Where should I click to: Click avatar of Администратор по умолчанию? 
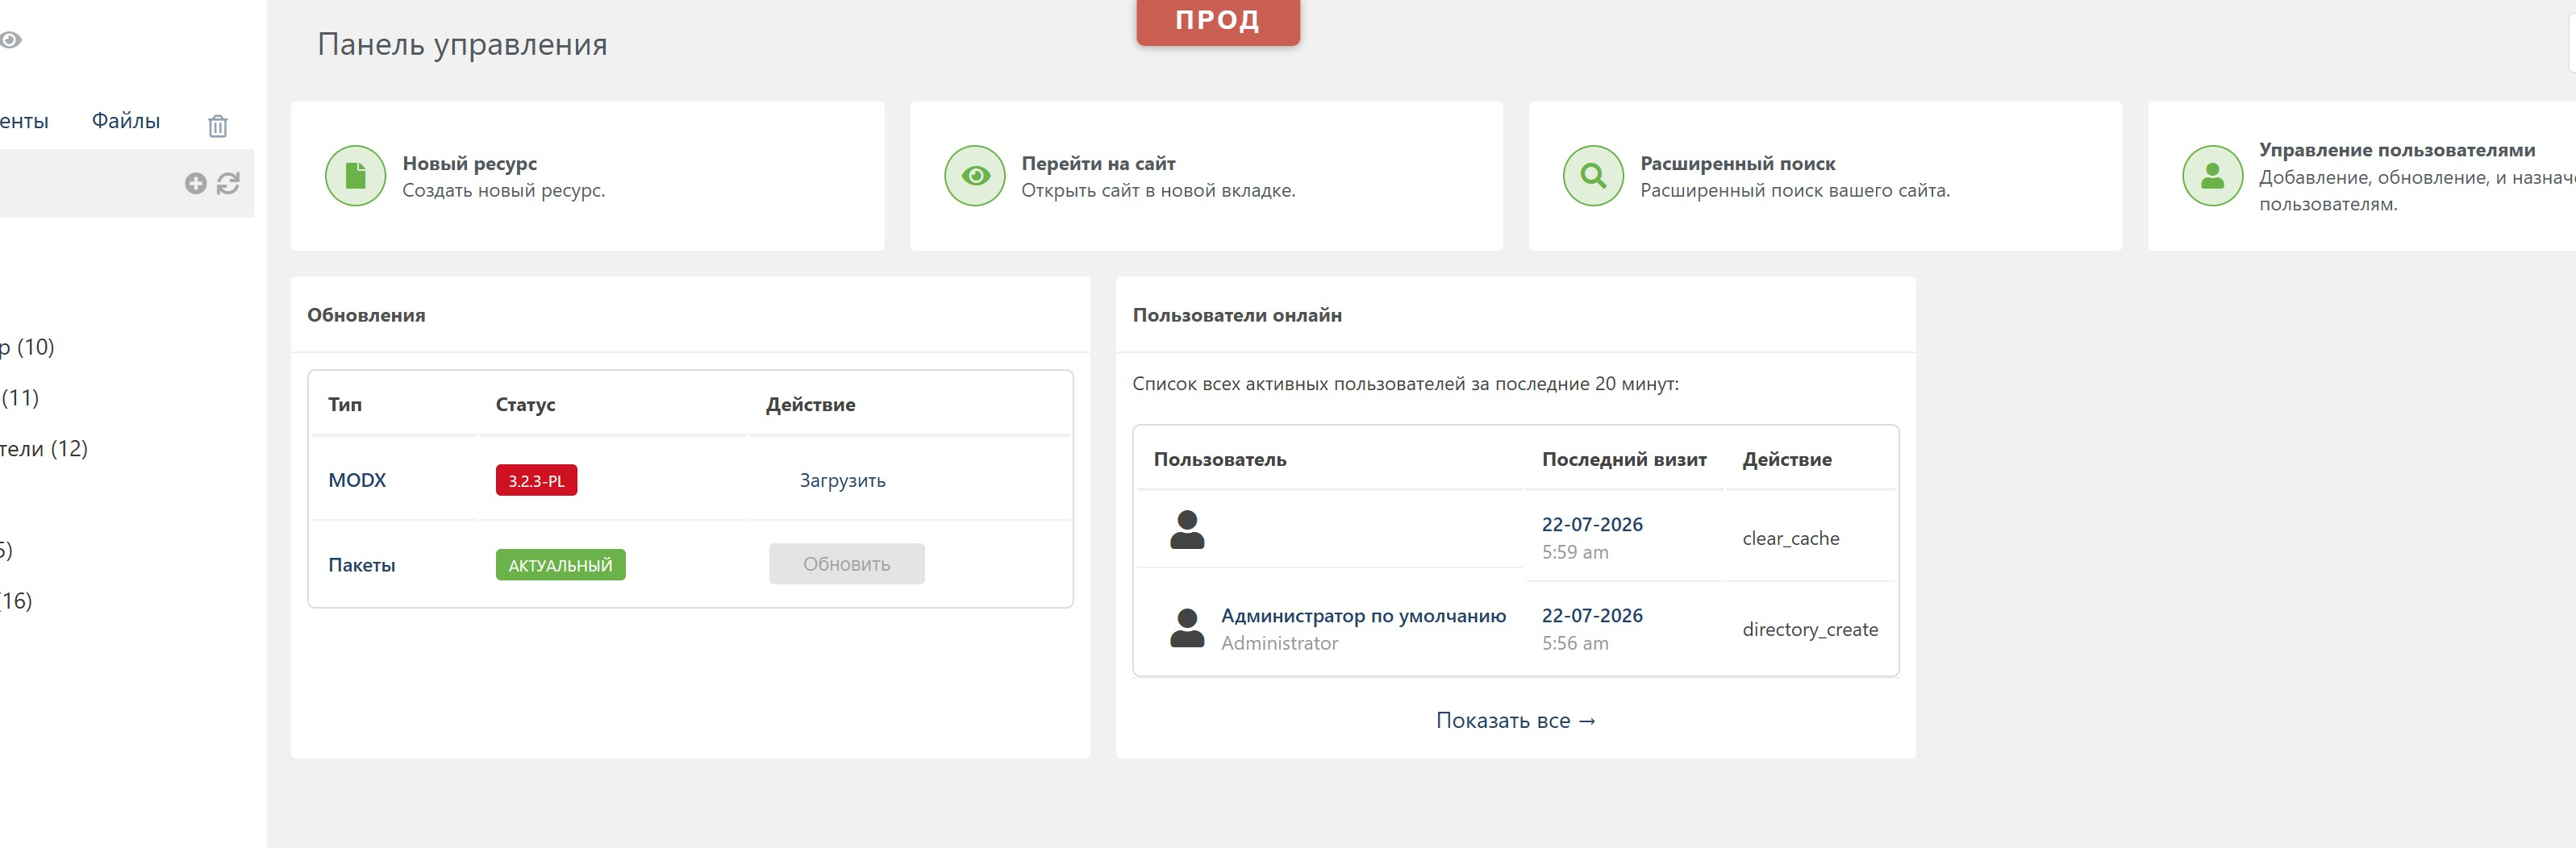coord(1187,628)
